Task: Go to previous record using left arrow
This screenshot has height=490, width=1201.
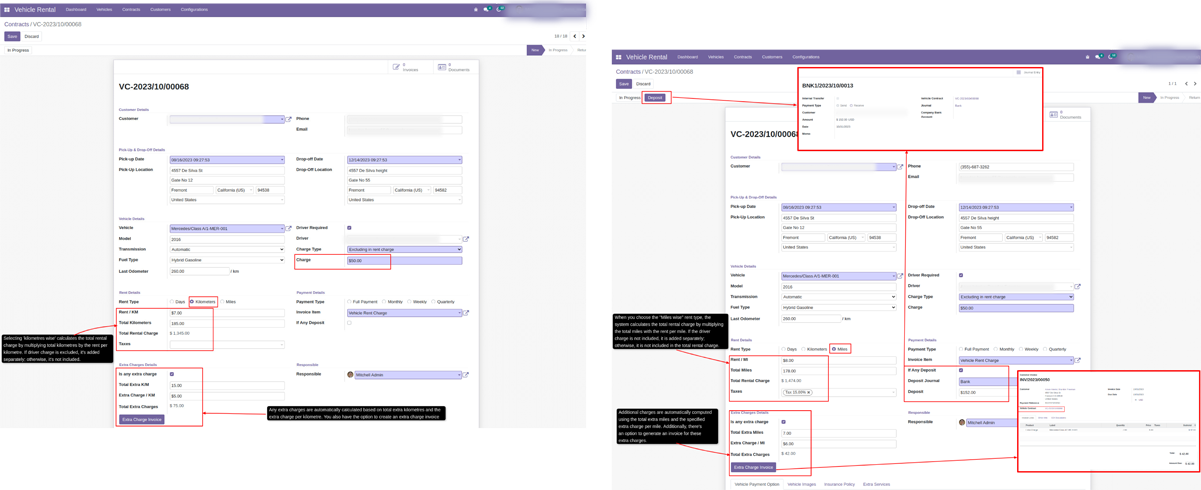Action: pos(575,36)
